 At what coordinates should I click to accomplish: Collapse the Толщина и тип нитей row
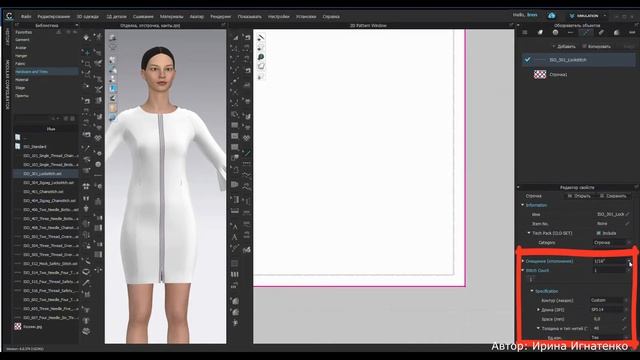(538, 328)
